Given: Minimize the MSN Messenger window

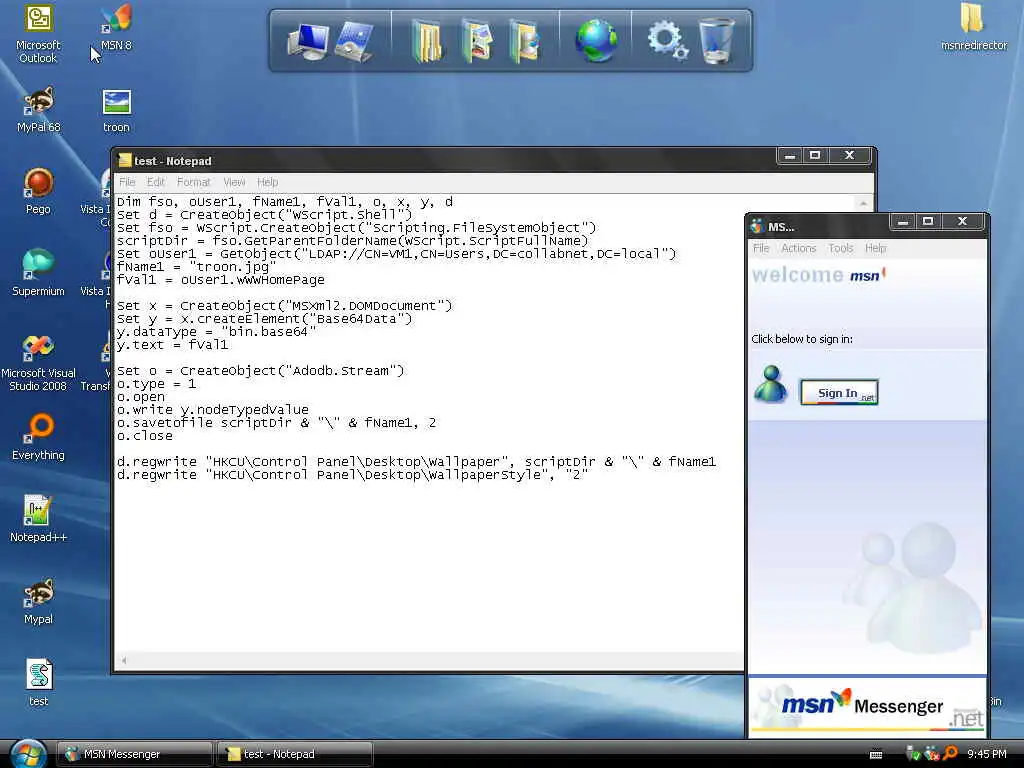Looking at the screenshot, I should pos(903,221).
